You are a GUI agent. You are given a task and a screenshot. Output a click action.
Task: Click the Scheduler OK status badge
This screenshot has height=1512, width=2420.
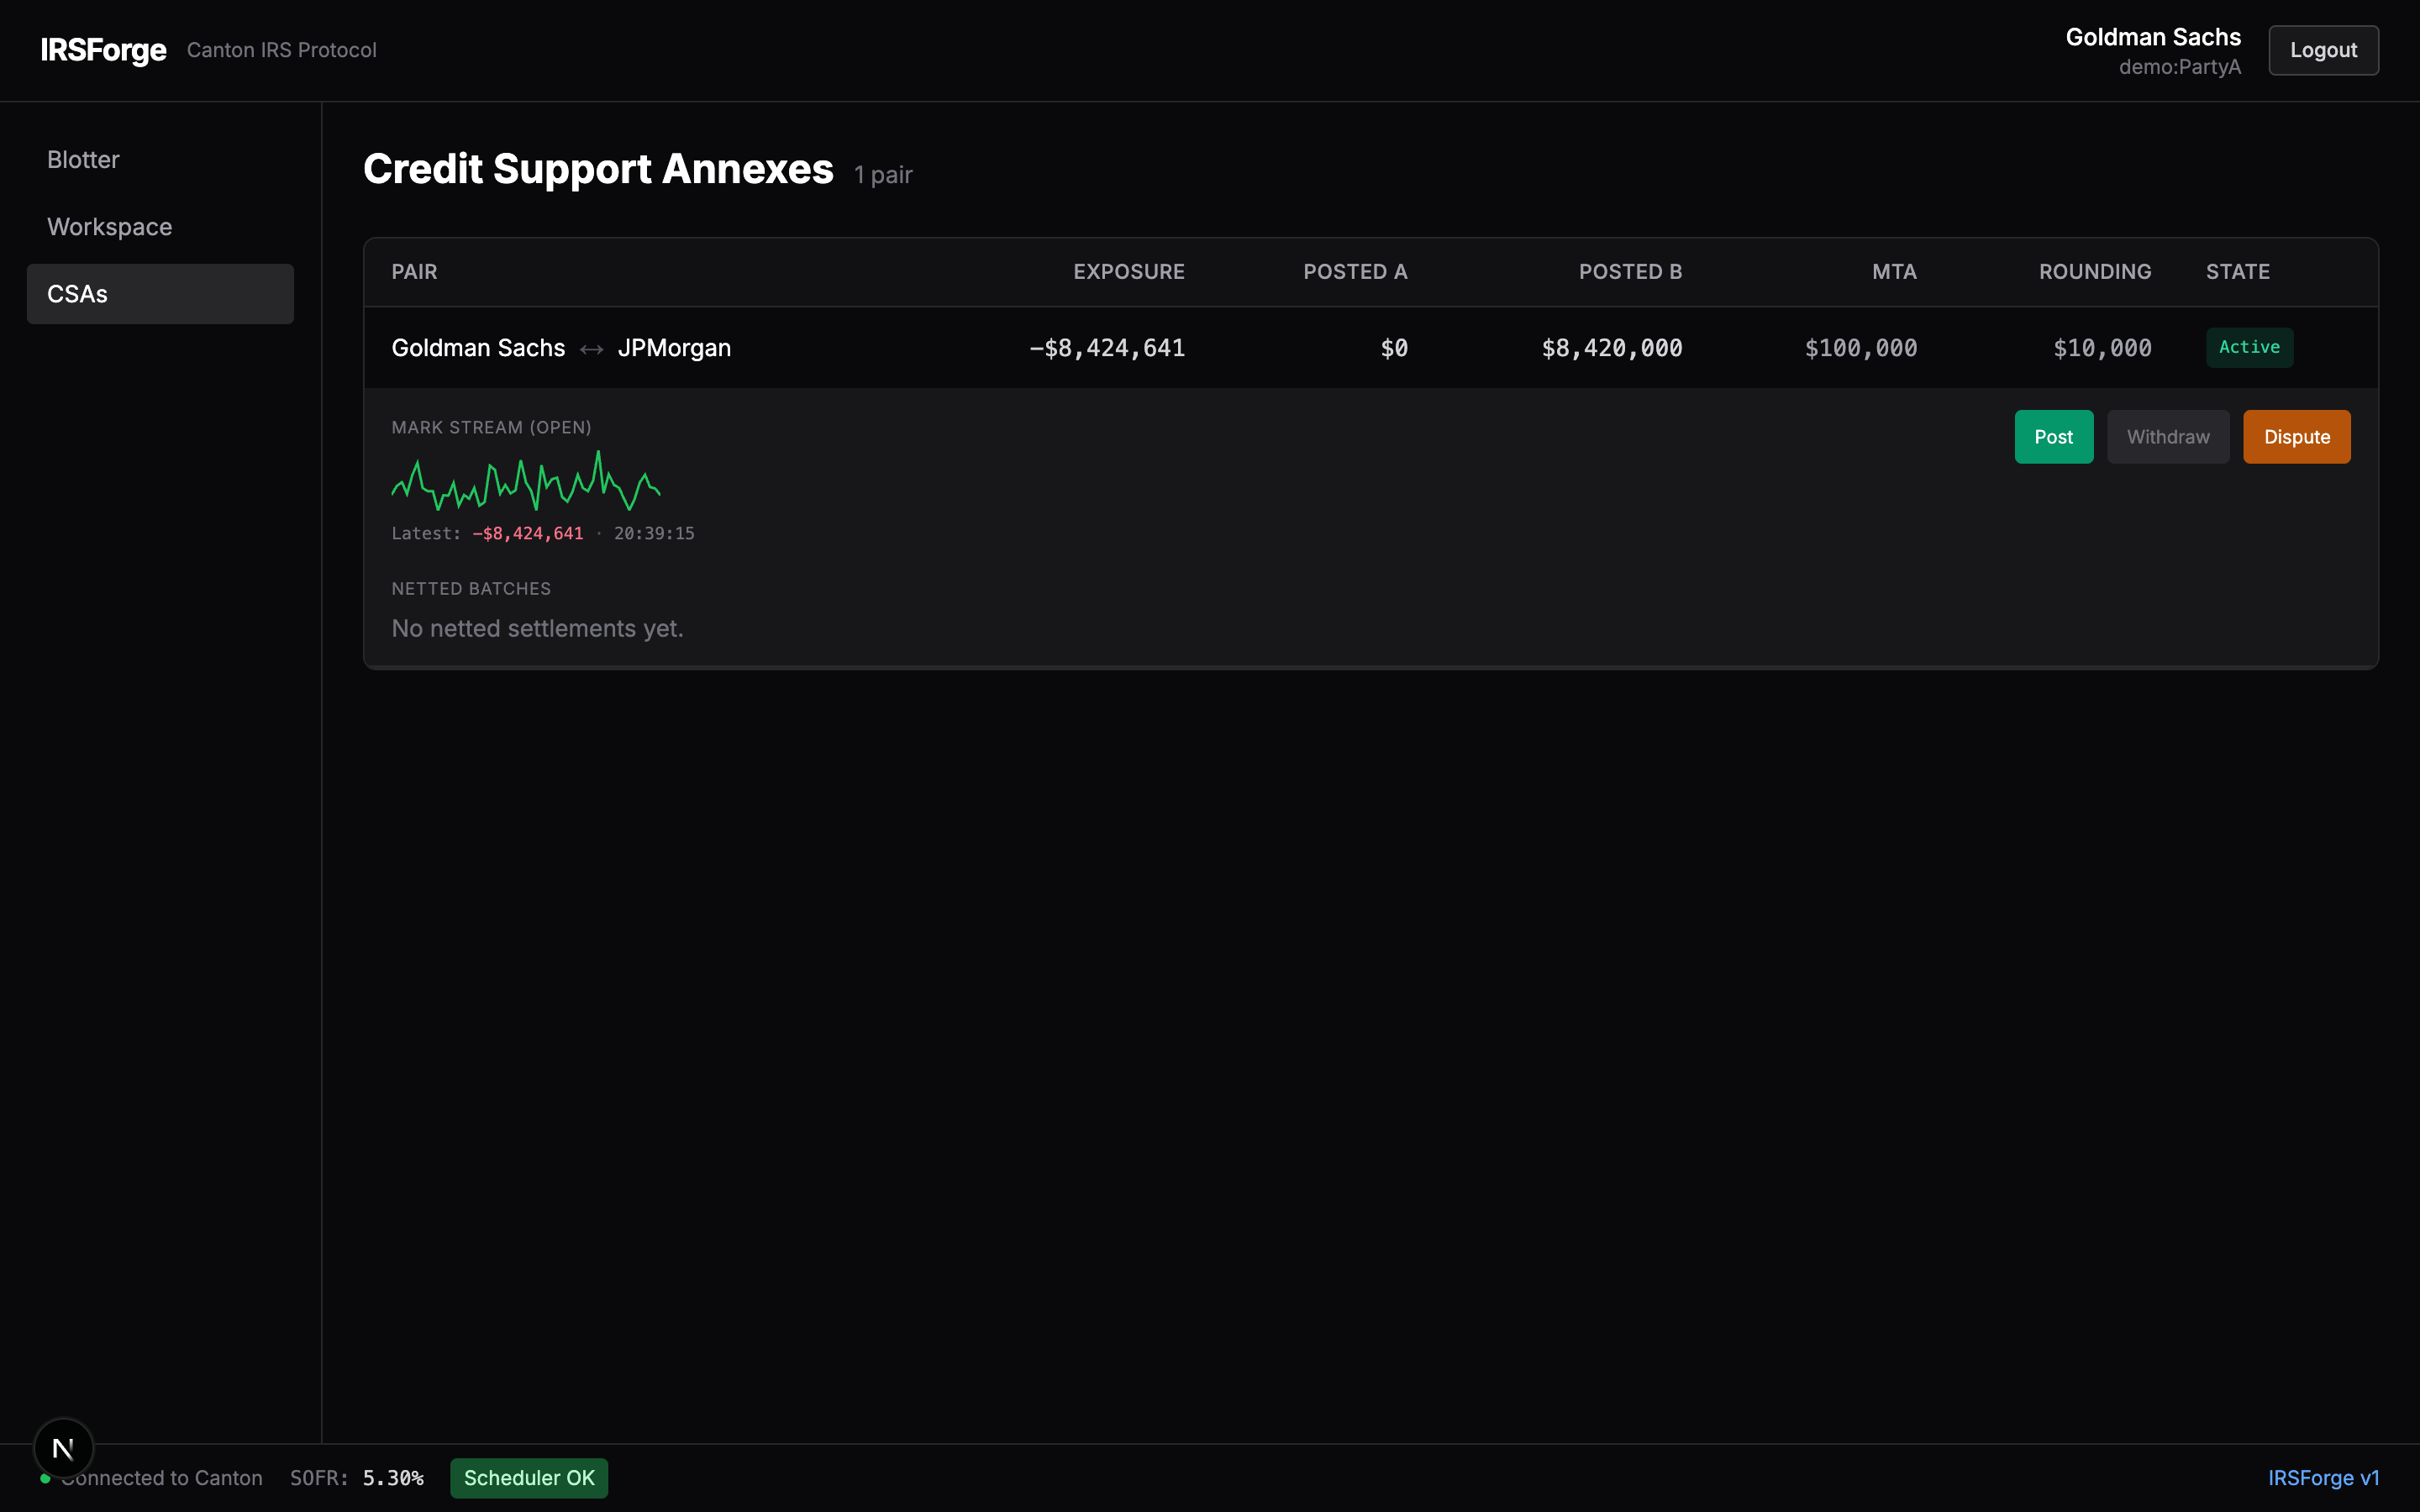[528, 1478]
